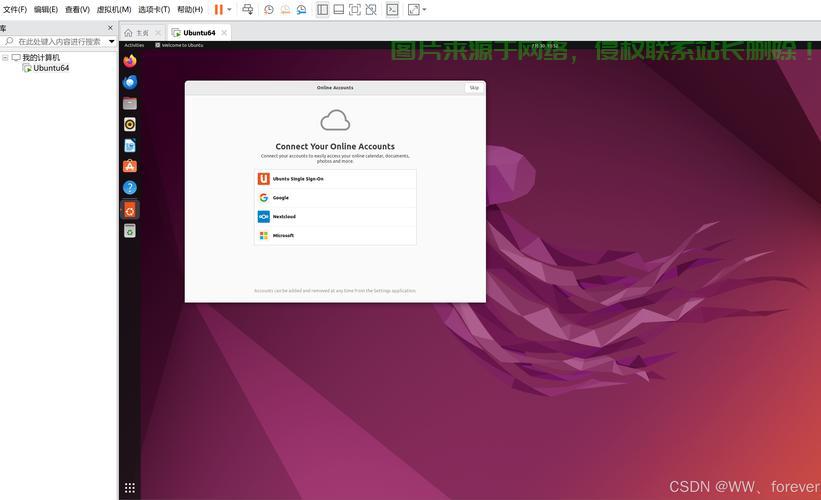
Task: Click the send Ctrl+Alt+Del toolbar icon
Action: (x=248, y=9)
